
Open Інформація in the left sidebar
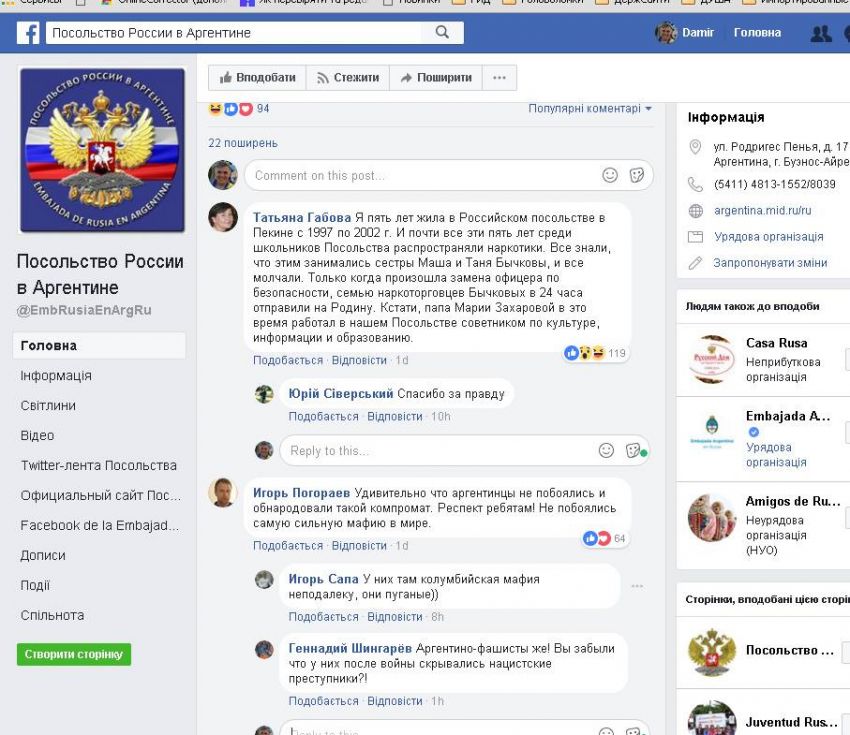coord(56,376)
